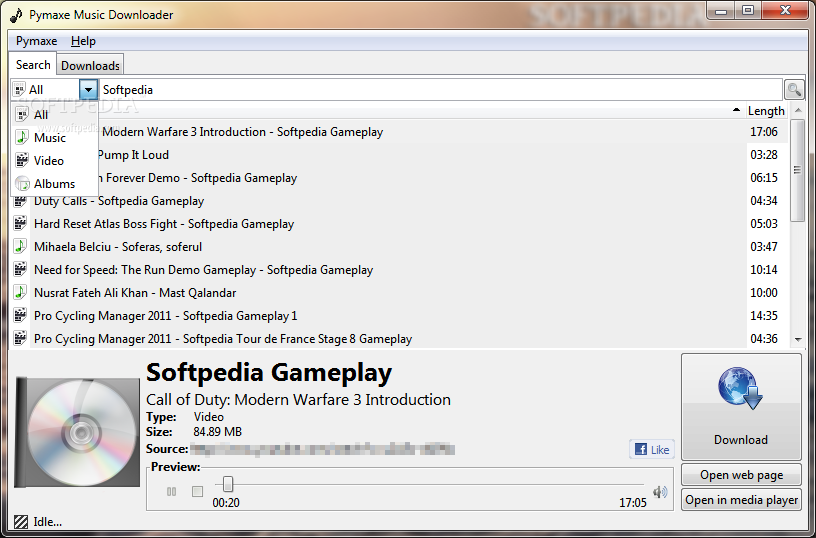Click scroll down arrow of results list

(x=797, y=340)
